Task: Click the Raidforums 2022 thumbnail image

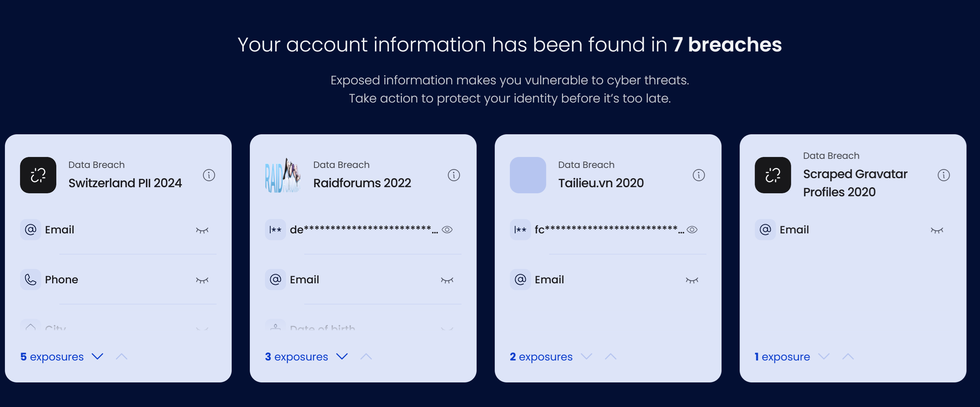Action: (283, 175)
